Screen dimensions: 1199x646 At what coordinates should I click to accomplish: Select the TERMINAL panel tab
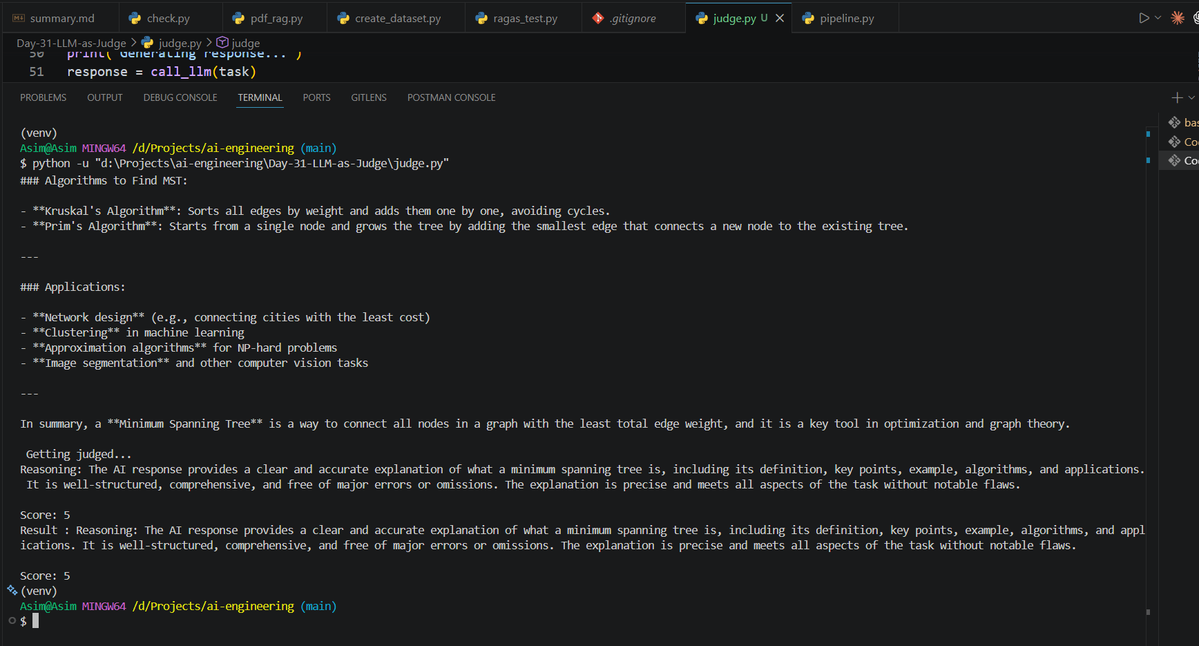coord(260,98)
